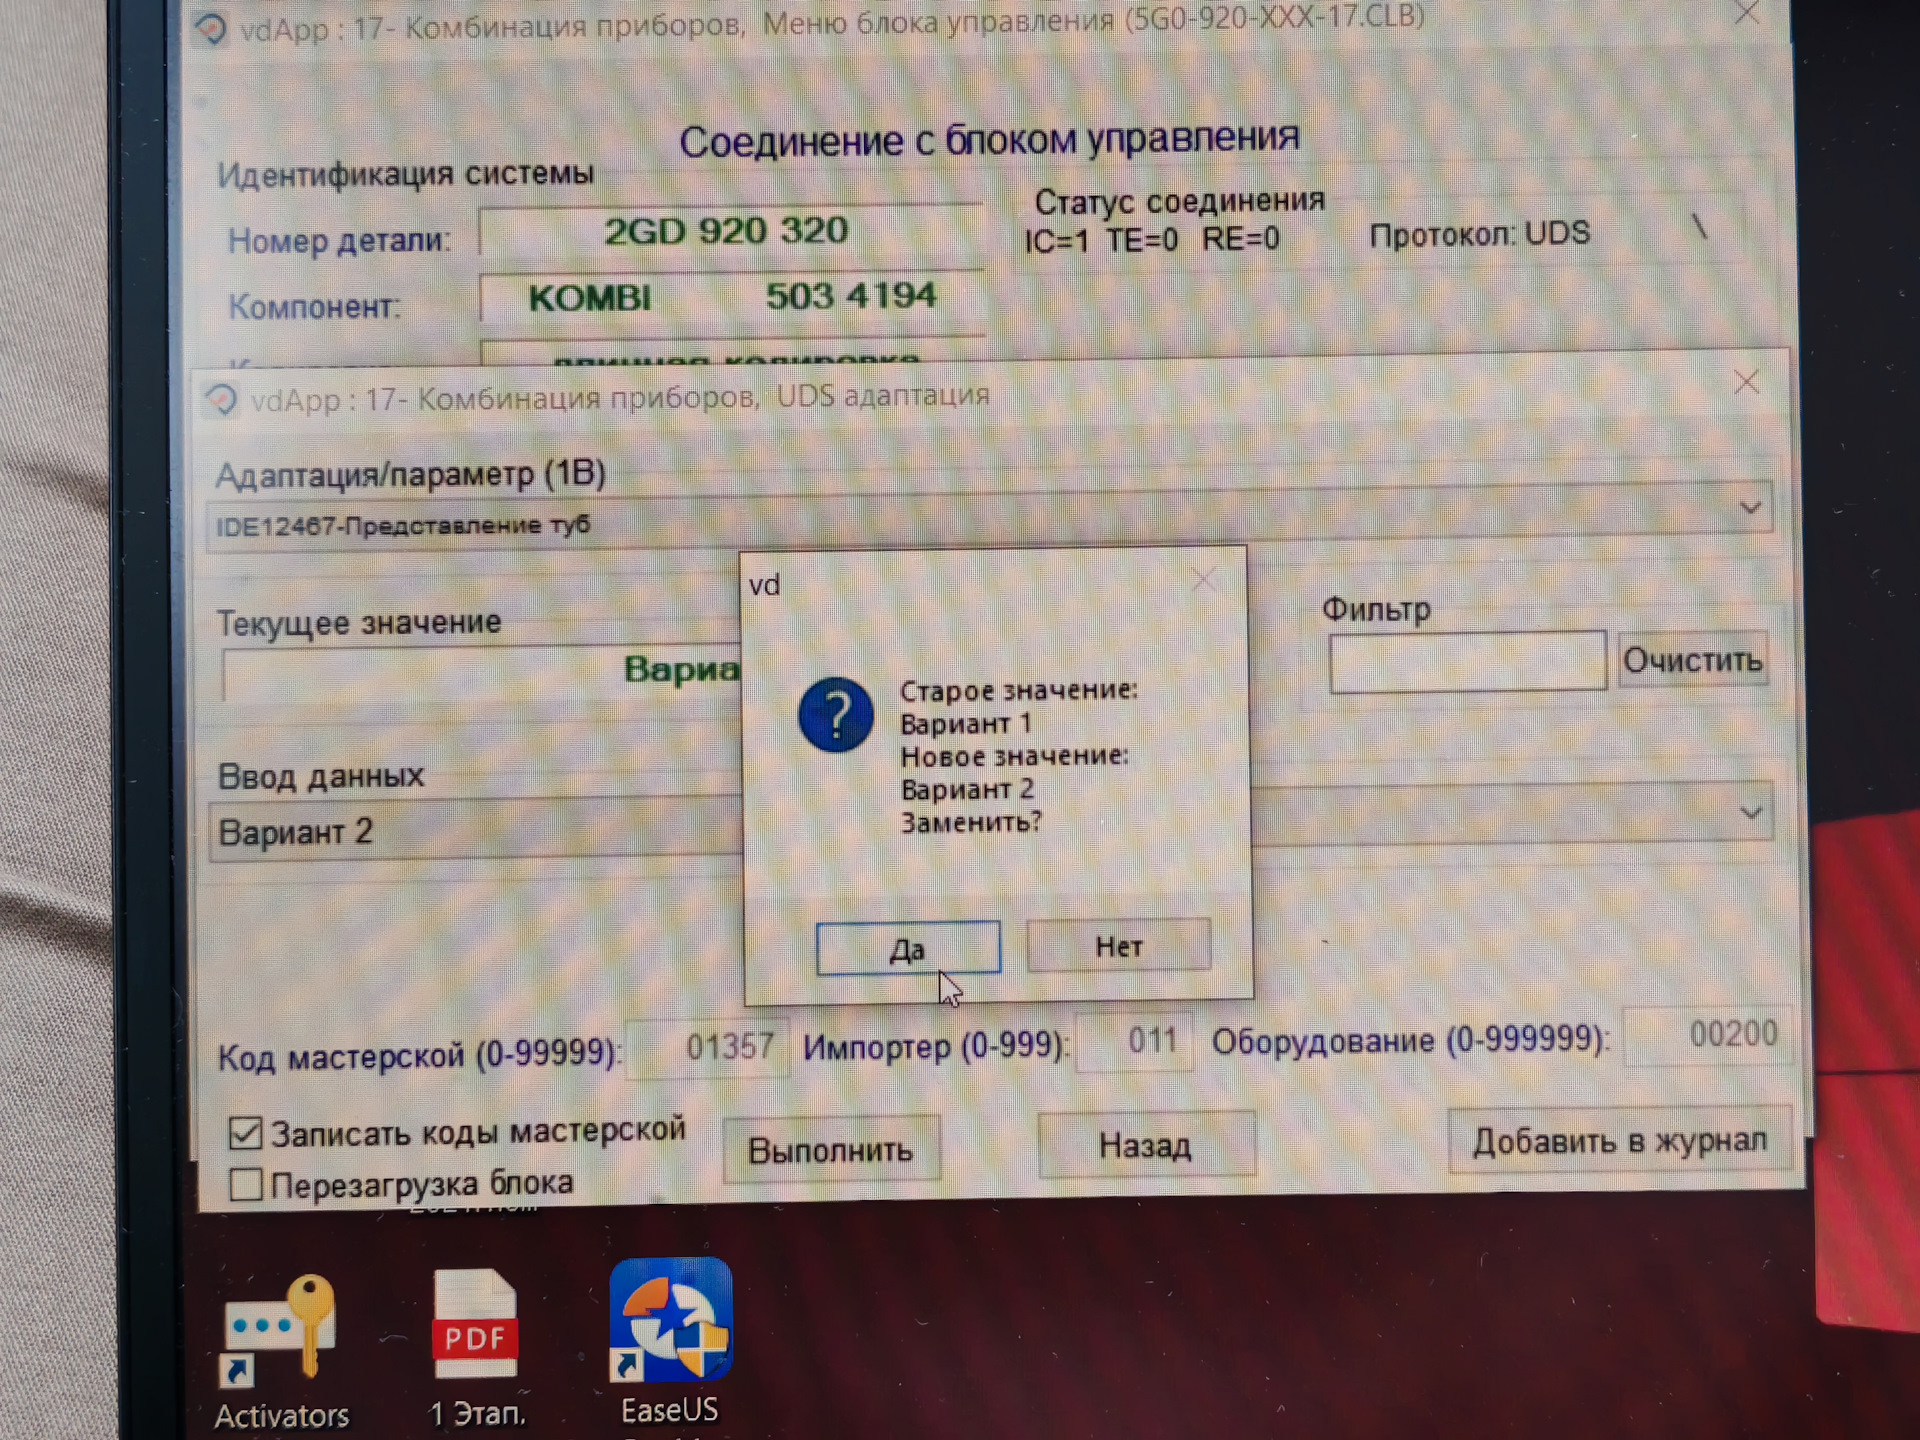Click the Старое значение: Вариант 1 text
Screen dimensions: 1920x1440
[1018, 706]
